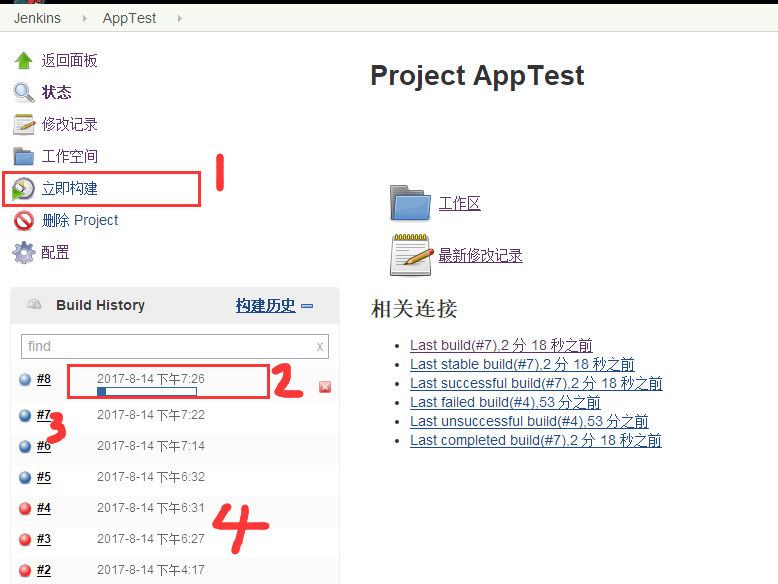Open Last build(#7) link
This screenshot has width=778, height=584.
tap(501, 345)
